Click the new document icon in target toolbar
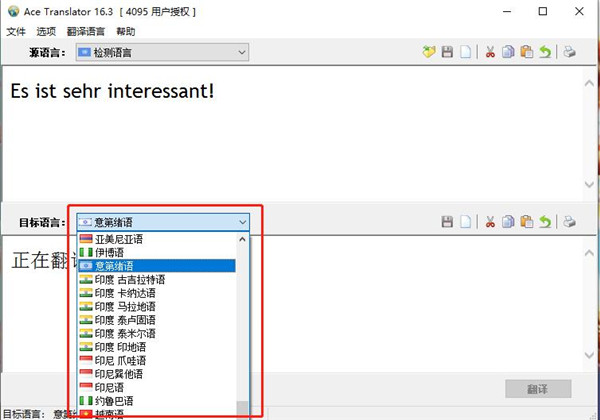Image resolution: width=600 pixels, height=420 pixels. 466,222
